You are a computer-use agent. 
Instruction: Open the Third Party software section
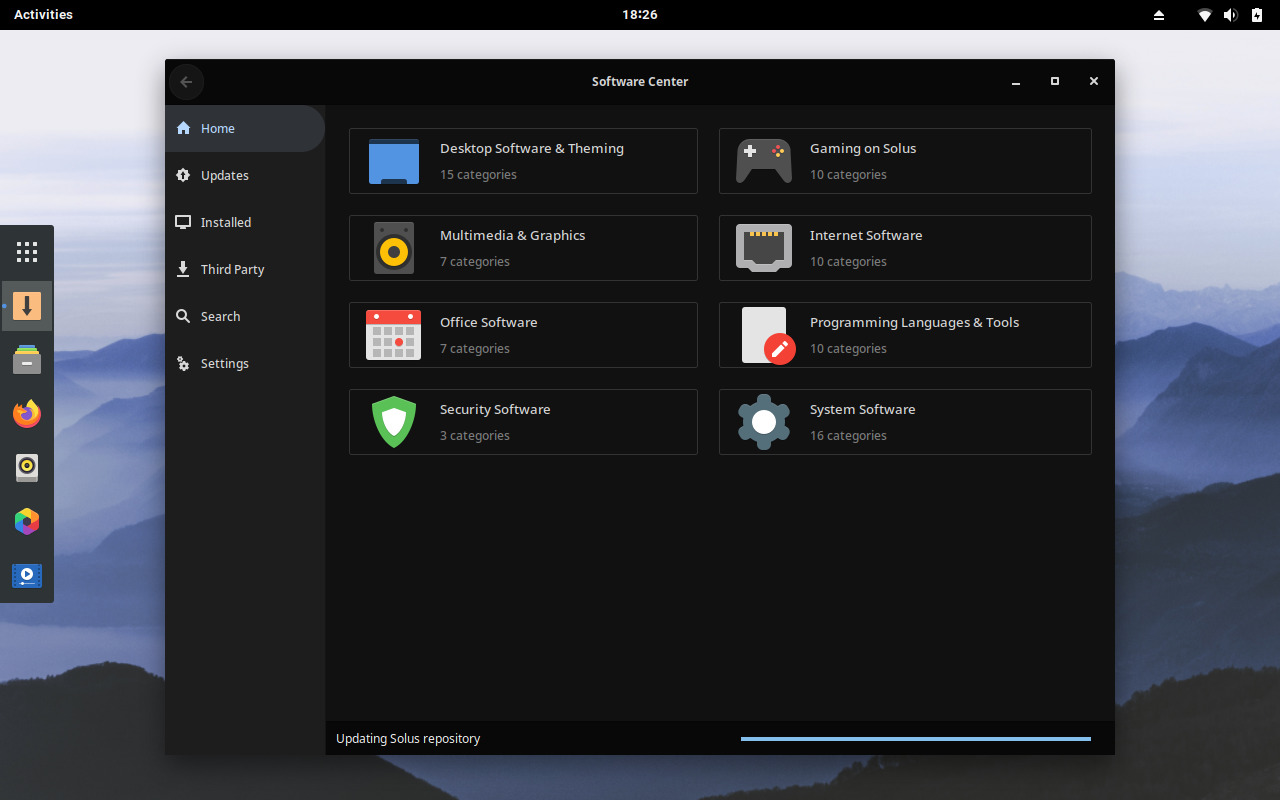[x=232, y=269]
